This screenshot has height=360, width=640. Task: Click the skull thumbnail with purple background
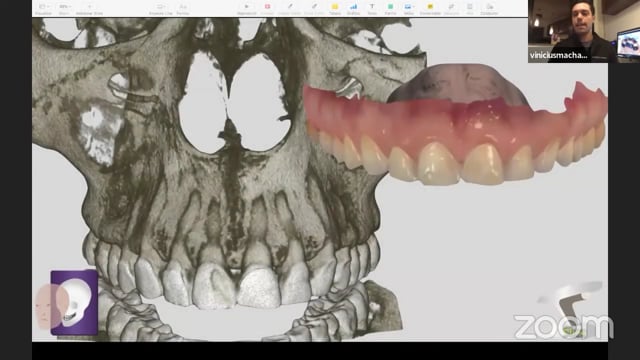pos(74,302)
